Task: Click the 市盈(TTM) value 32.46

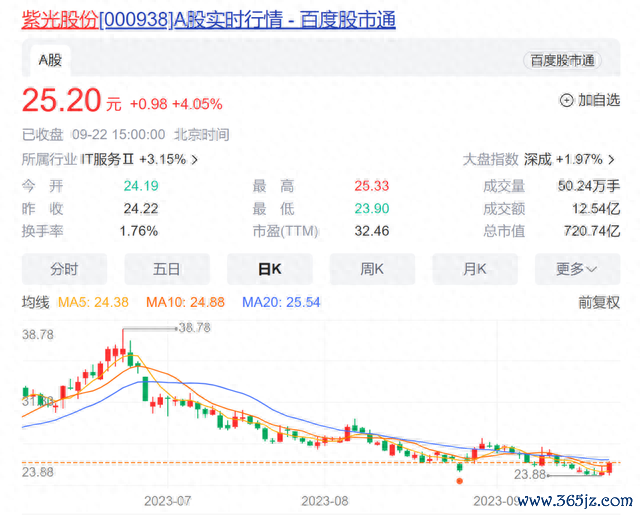Action: (371, 231)
